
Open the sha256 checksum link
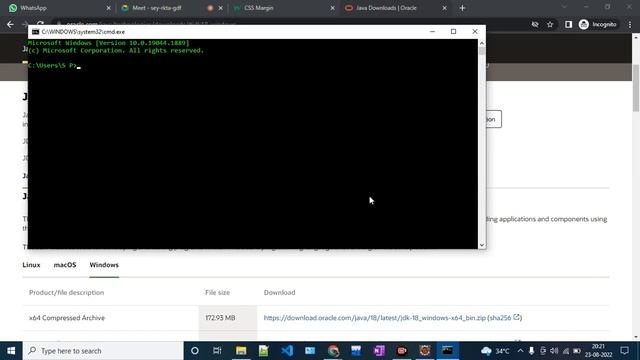504,318
